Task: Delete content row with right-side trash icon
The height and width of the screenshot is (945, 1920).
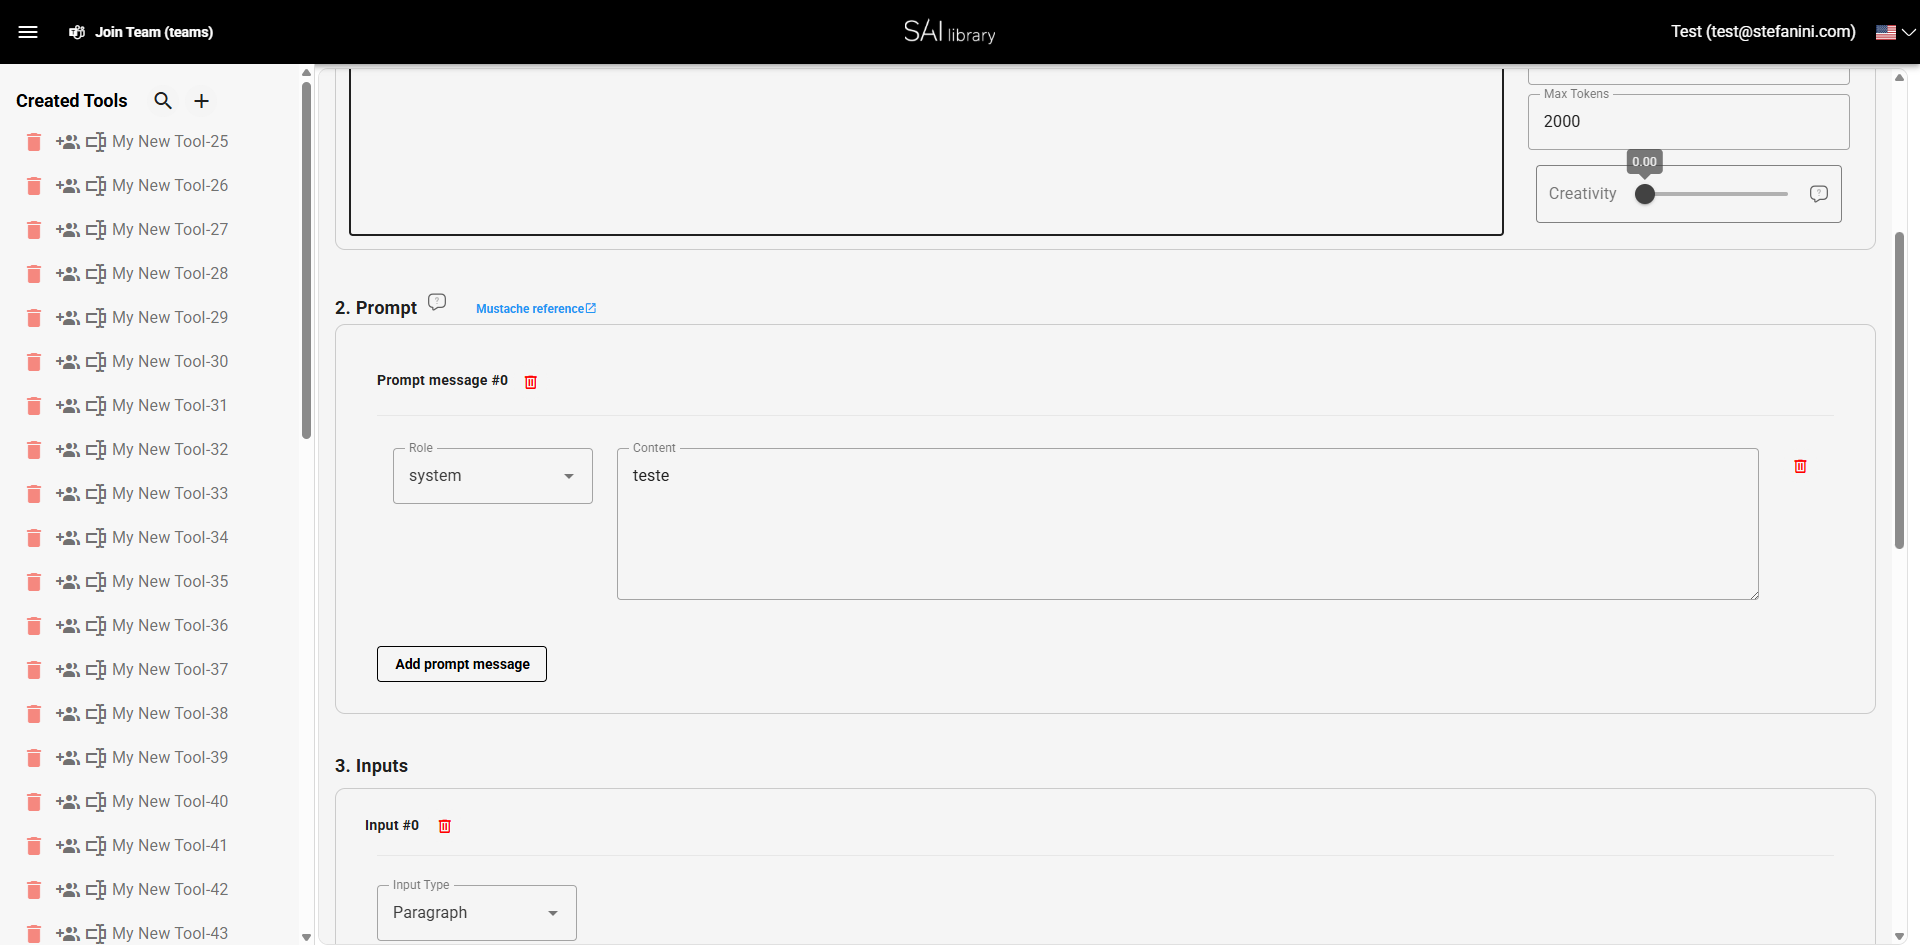Action: (x=1800, y=467)
